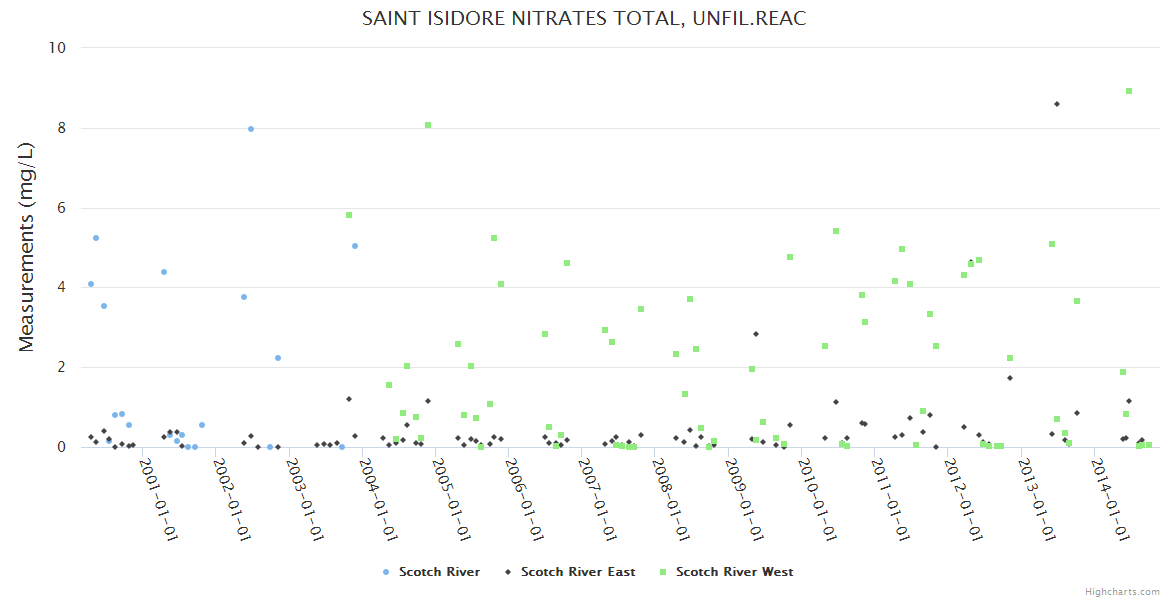Select the black diamond near 8.6 mg/L
The image size is (1170, 600).
[x=1057, y=104]
